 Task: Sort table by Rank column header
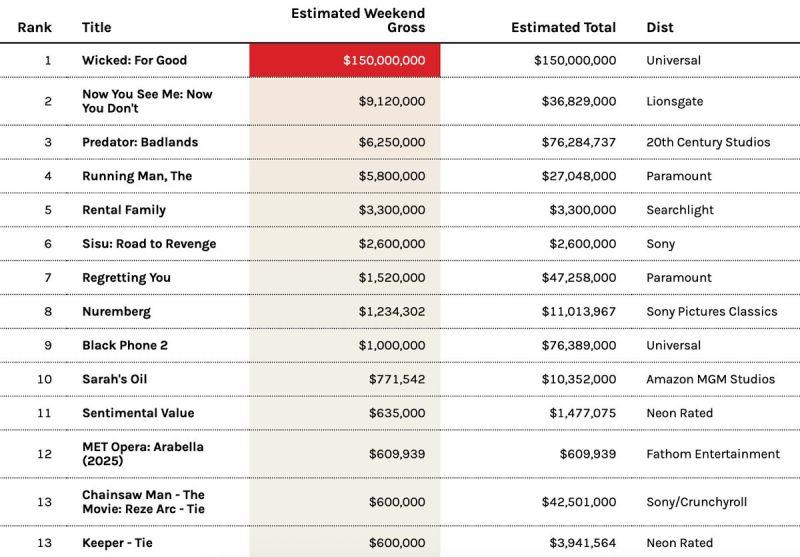pos(34,27)
